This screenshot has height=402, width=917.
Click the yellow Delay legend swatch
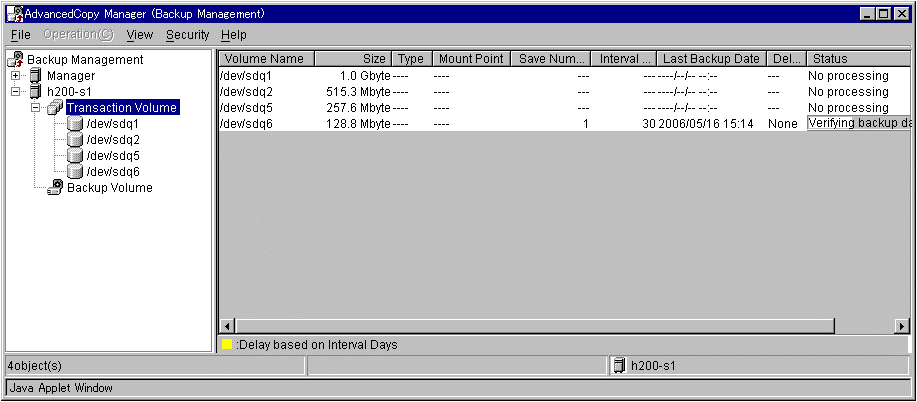coord(227,345)
